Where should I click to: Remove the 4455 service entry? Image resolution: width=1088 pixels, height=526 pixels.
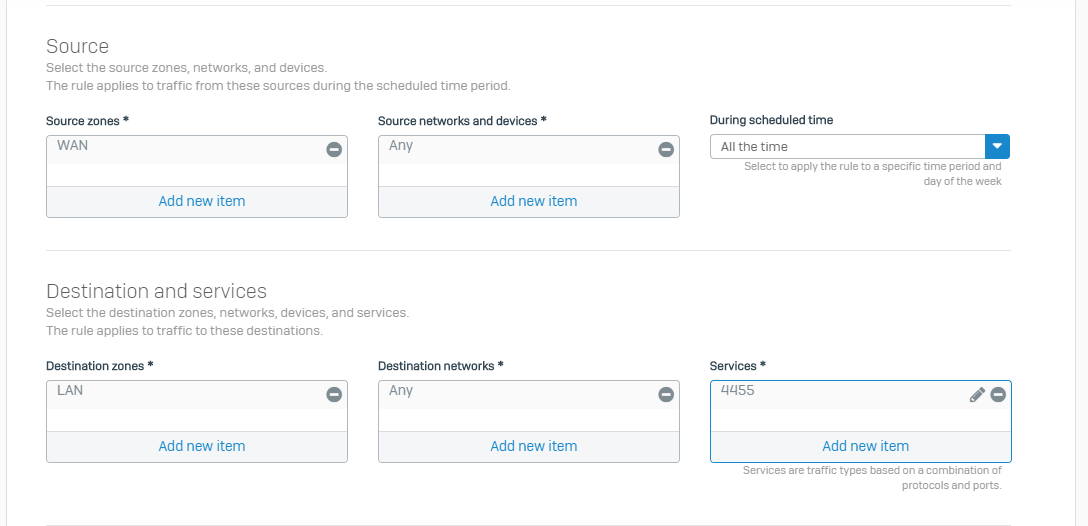[998, 394]
